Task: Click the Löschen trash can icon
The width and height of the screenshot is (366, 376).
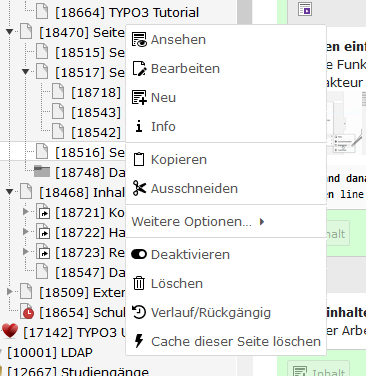Action: click(x=139, y=283)
